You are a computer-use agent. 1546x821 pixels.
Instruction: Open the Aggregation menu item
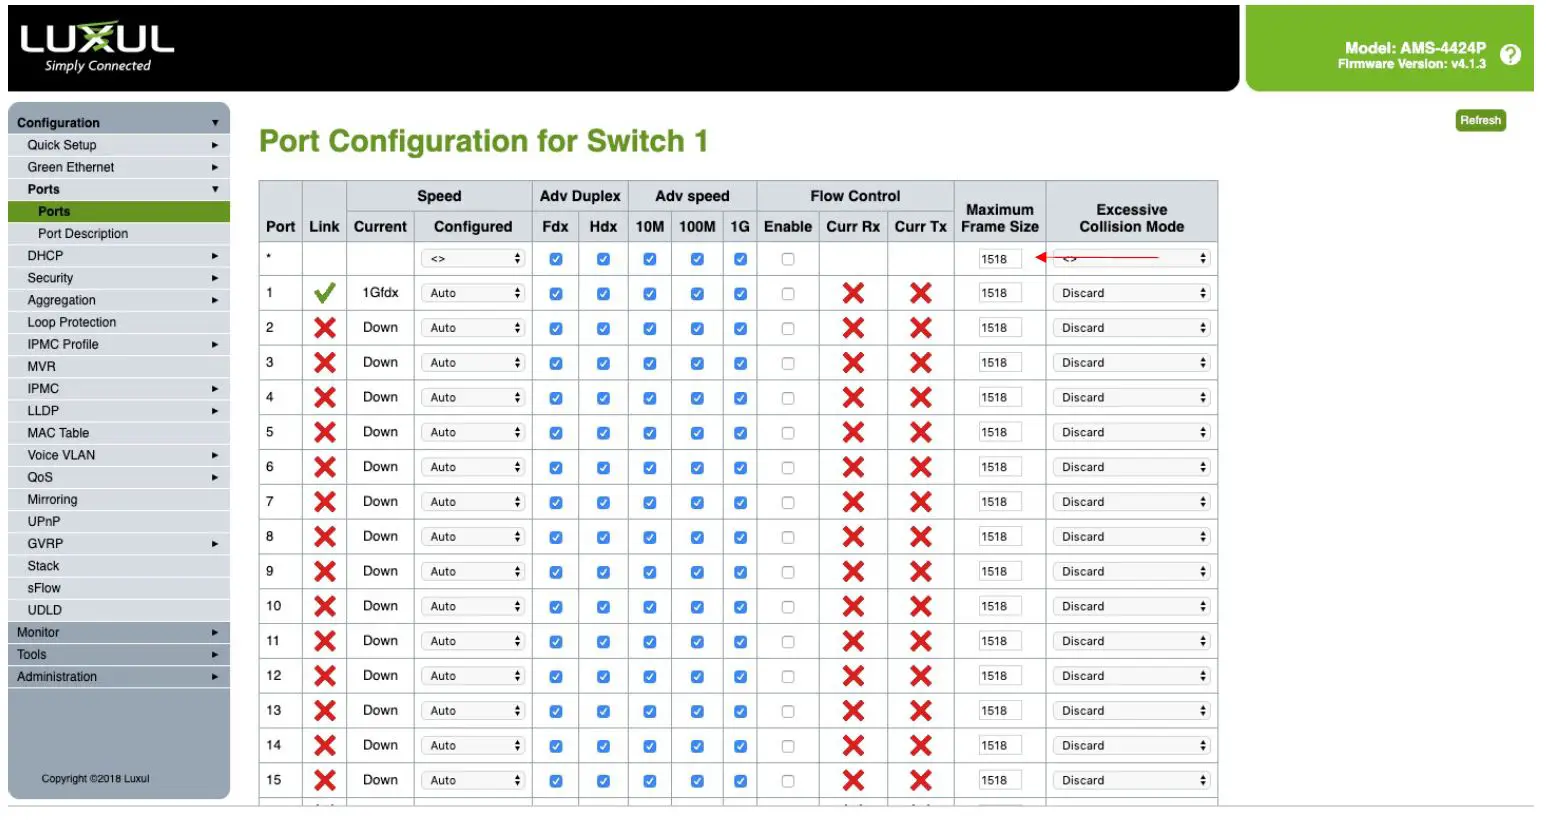(x=119, y=300)
